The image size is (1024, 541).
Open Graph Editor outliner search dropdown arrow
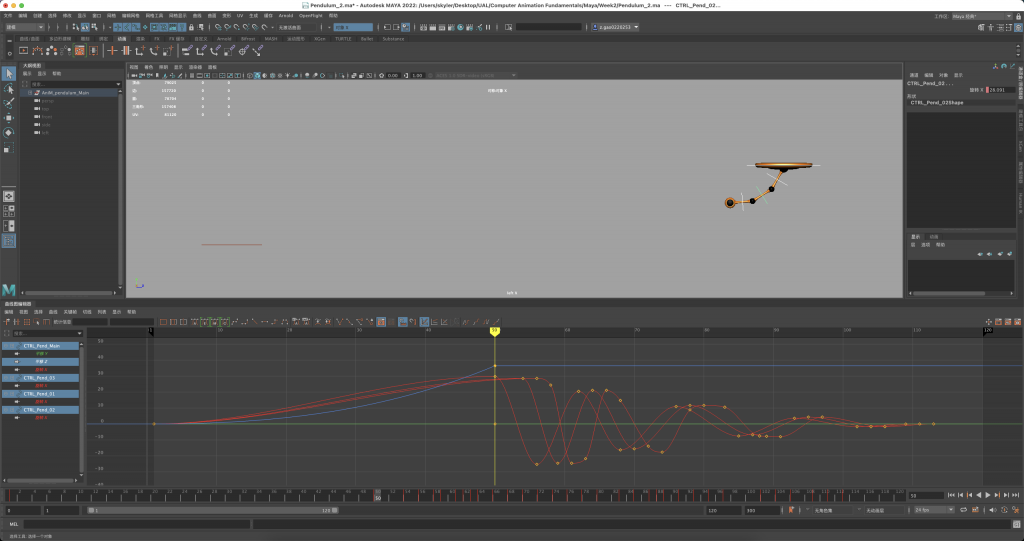pyautogui.click(x=80, y=333)
